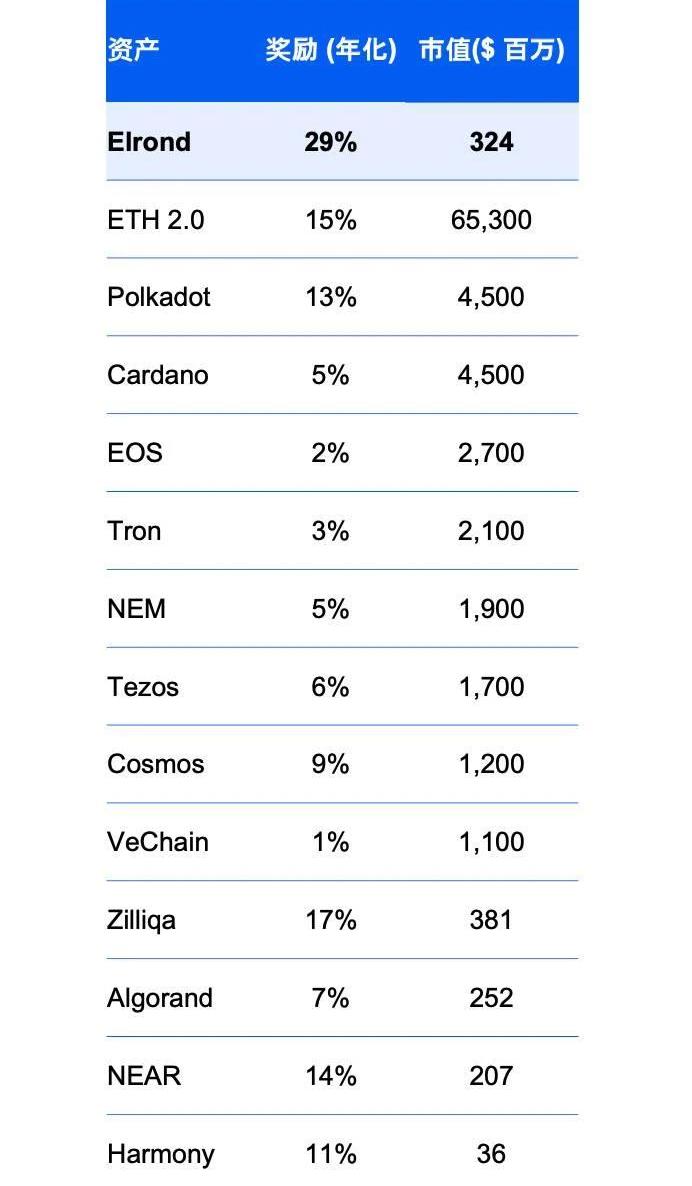692x1186 pixels.
Task: Select Cosmos 9% reward cell
Action: click(x=330, y=764)
